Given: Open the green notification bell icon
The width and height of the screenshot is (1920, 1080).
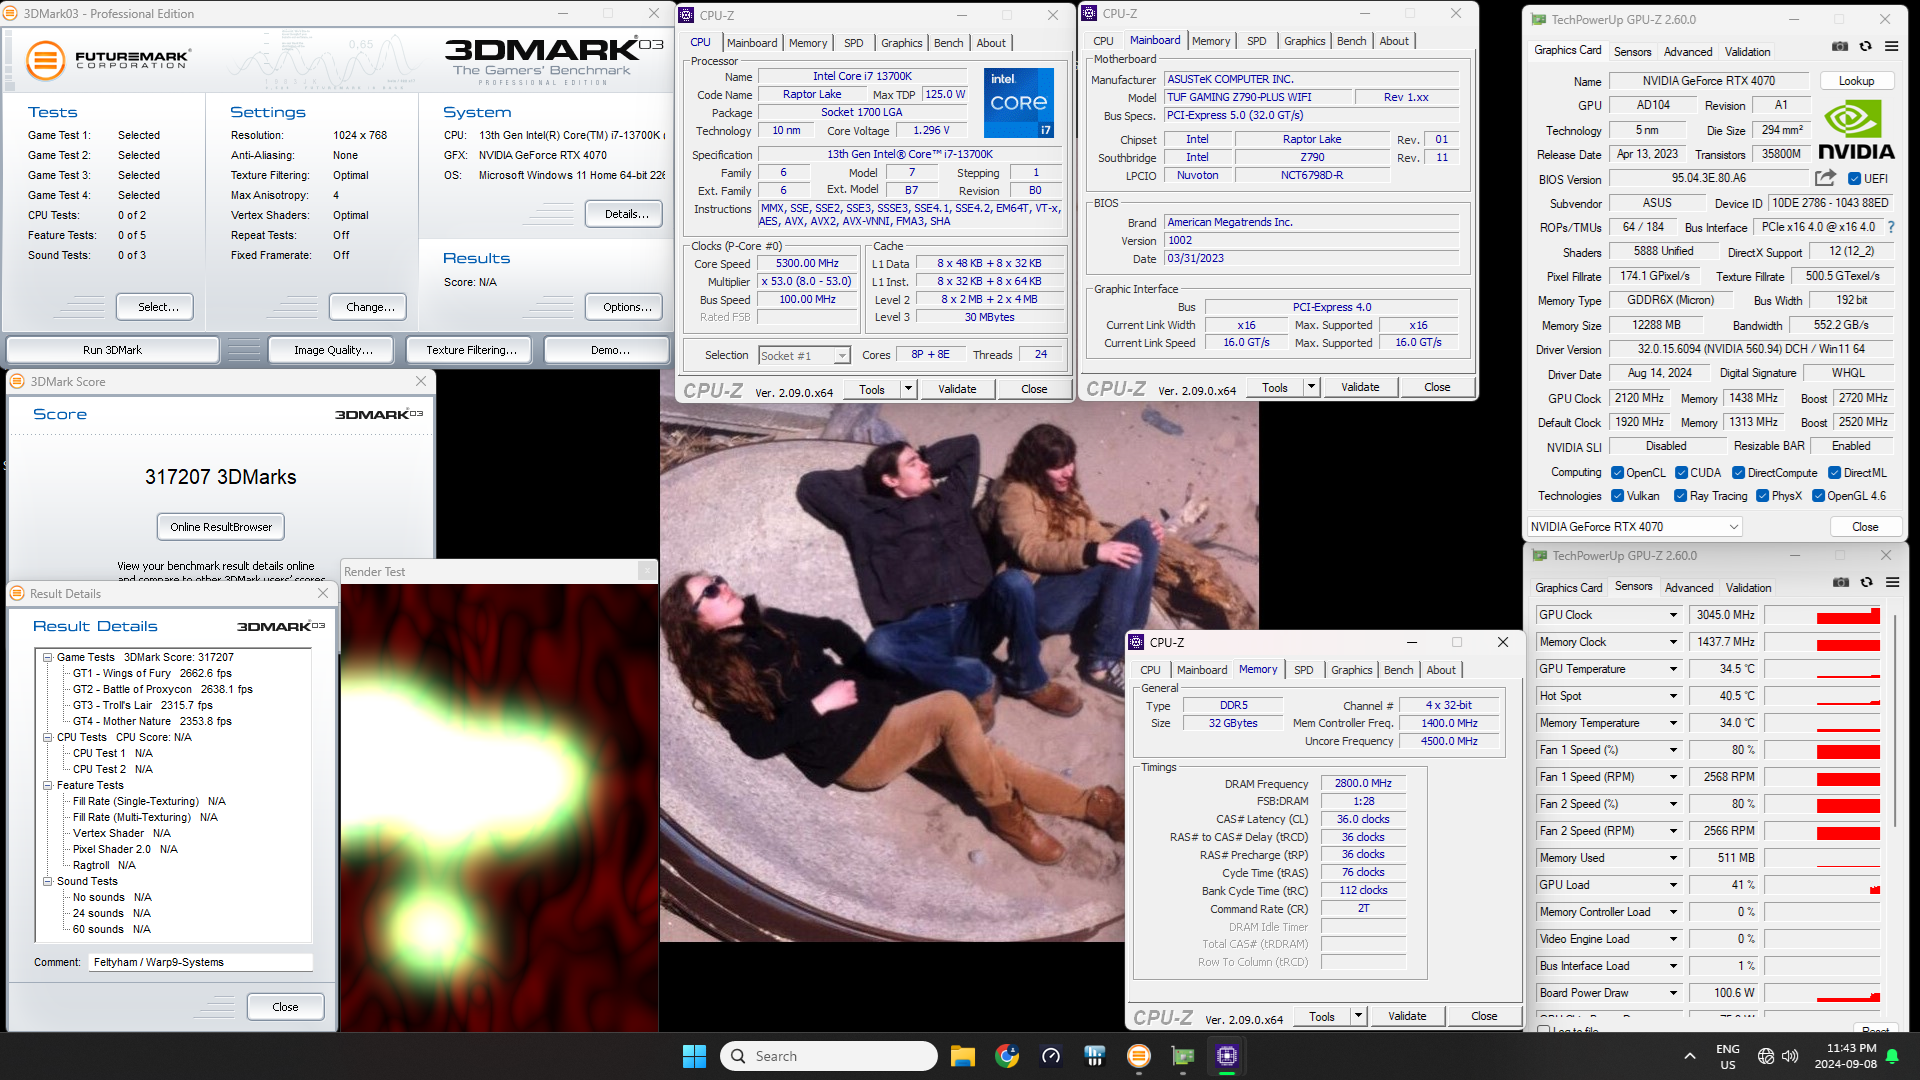Looking at the screenshot, I should tap(1892, 1056).
